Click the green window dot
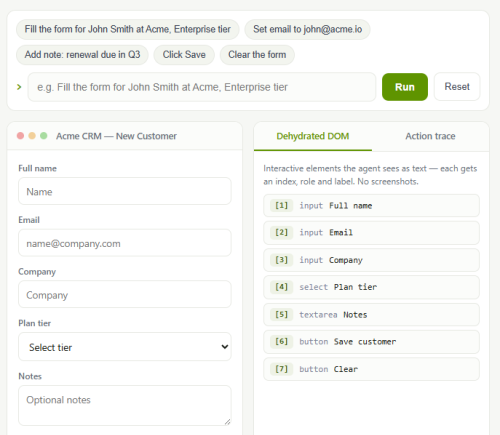This screenshot has height=435, width=500. pyautogui.click(x=44, y=136)
